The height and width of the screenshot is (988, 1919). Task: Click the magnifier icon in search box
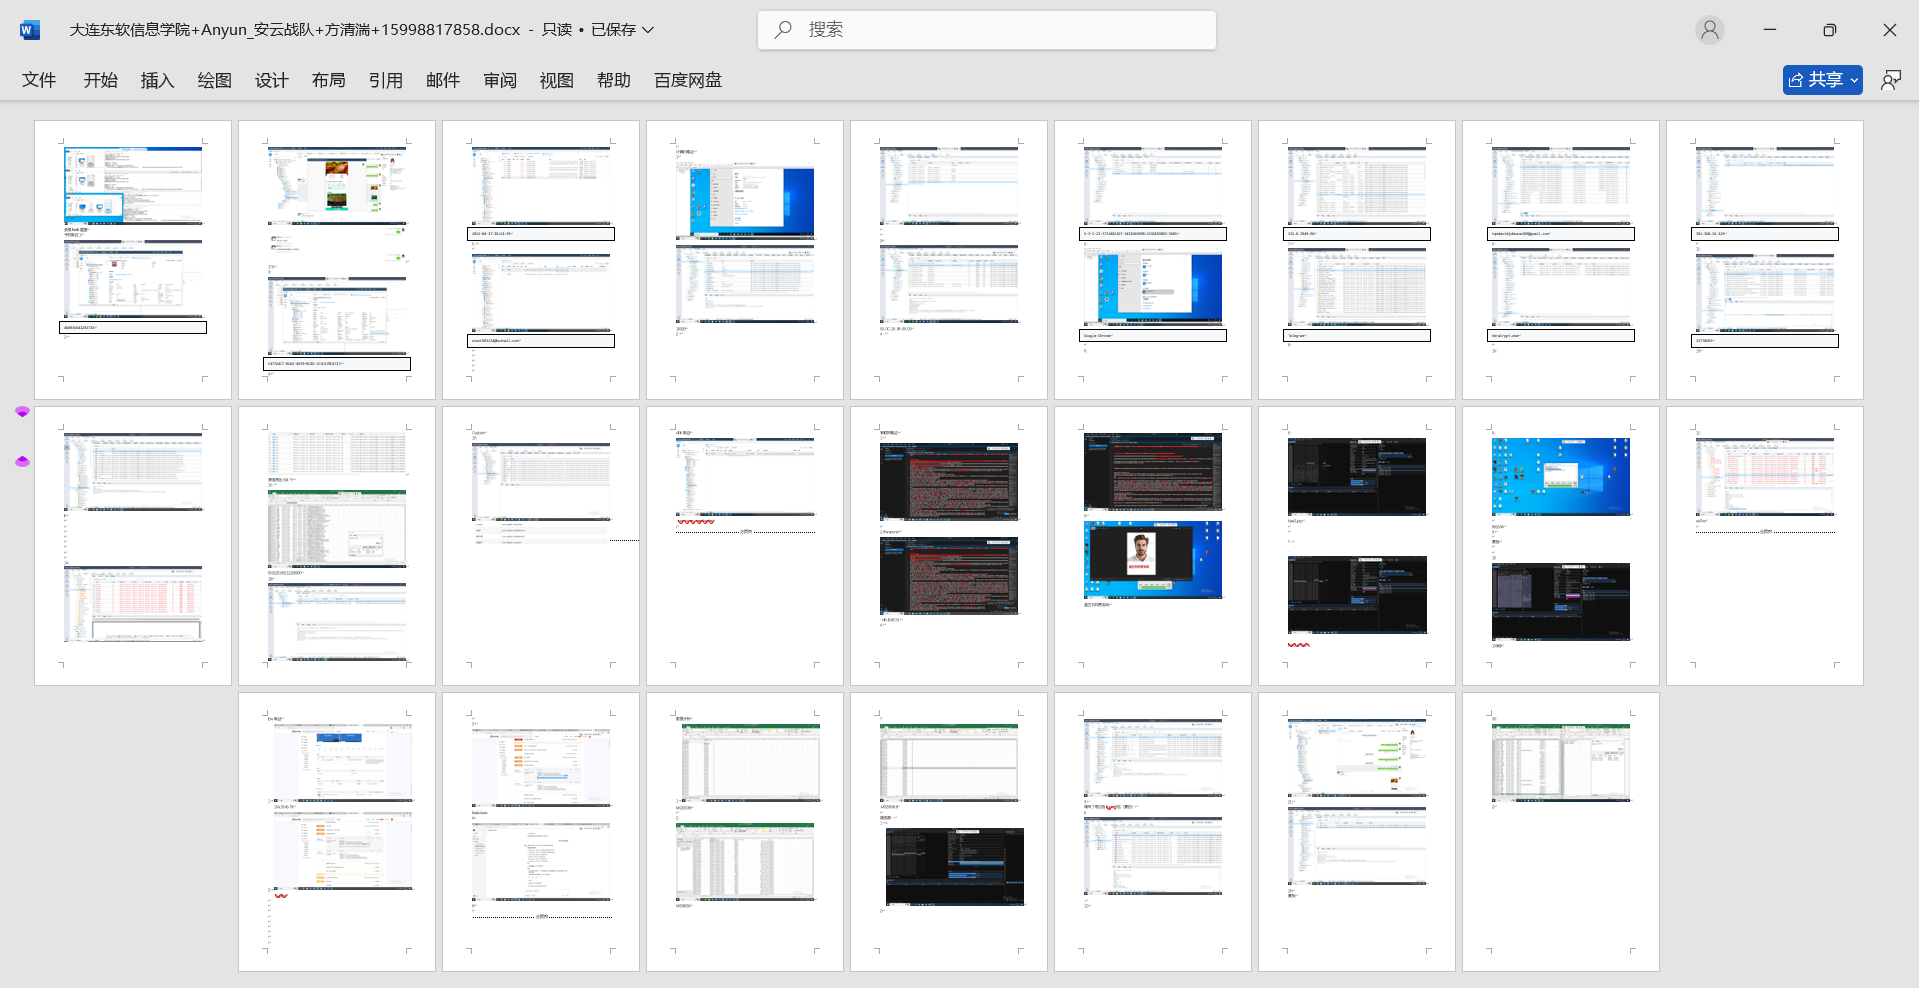[x=784, y=30]
